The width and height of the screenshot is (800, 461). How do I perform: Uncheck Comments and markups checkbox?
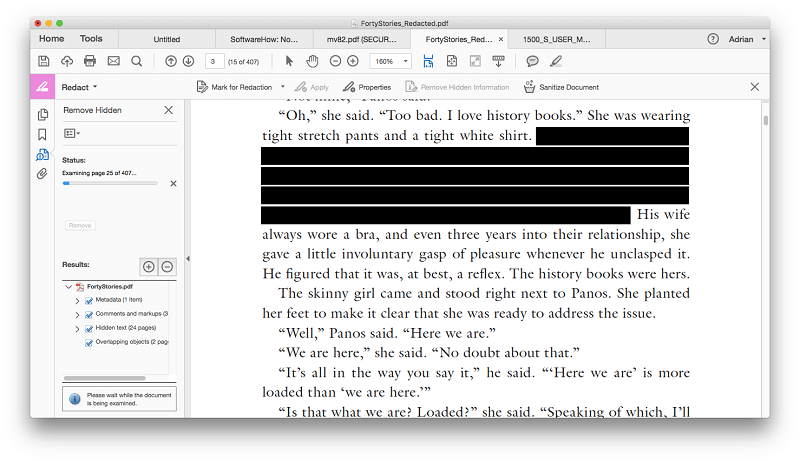pos(89,315)
